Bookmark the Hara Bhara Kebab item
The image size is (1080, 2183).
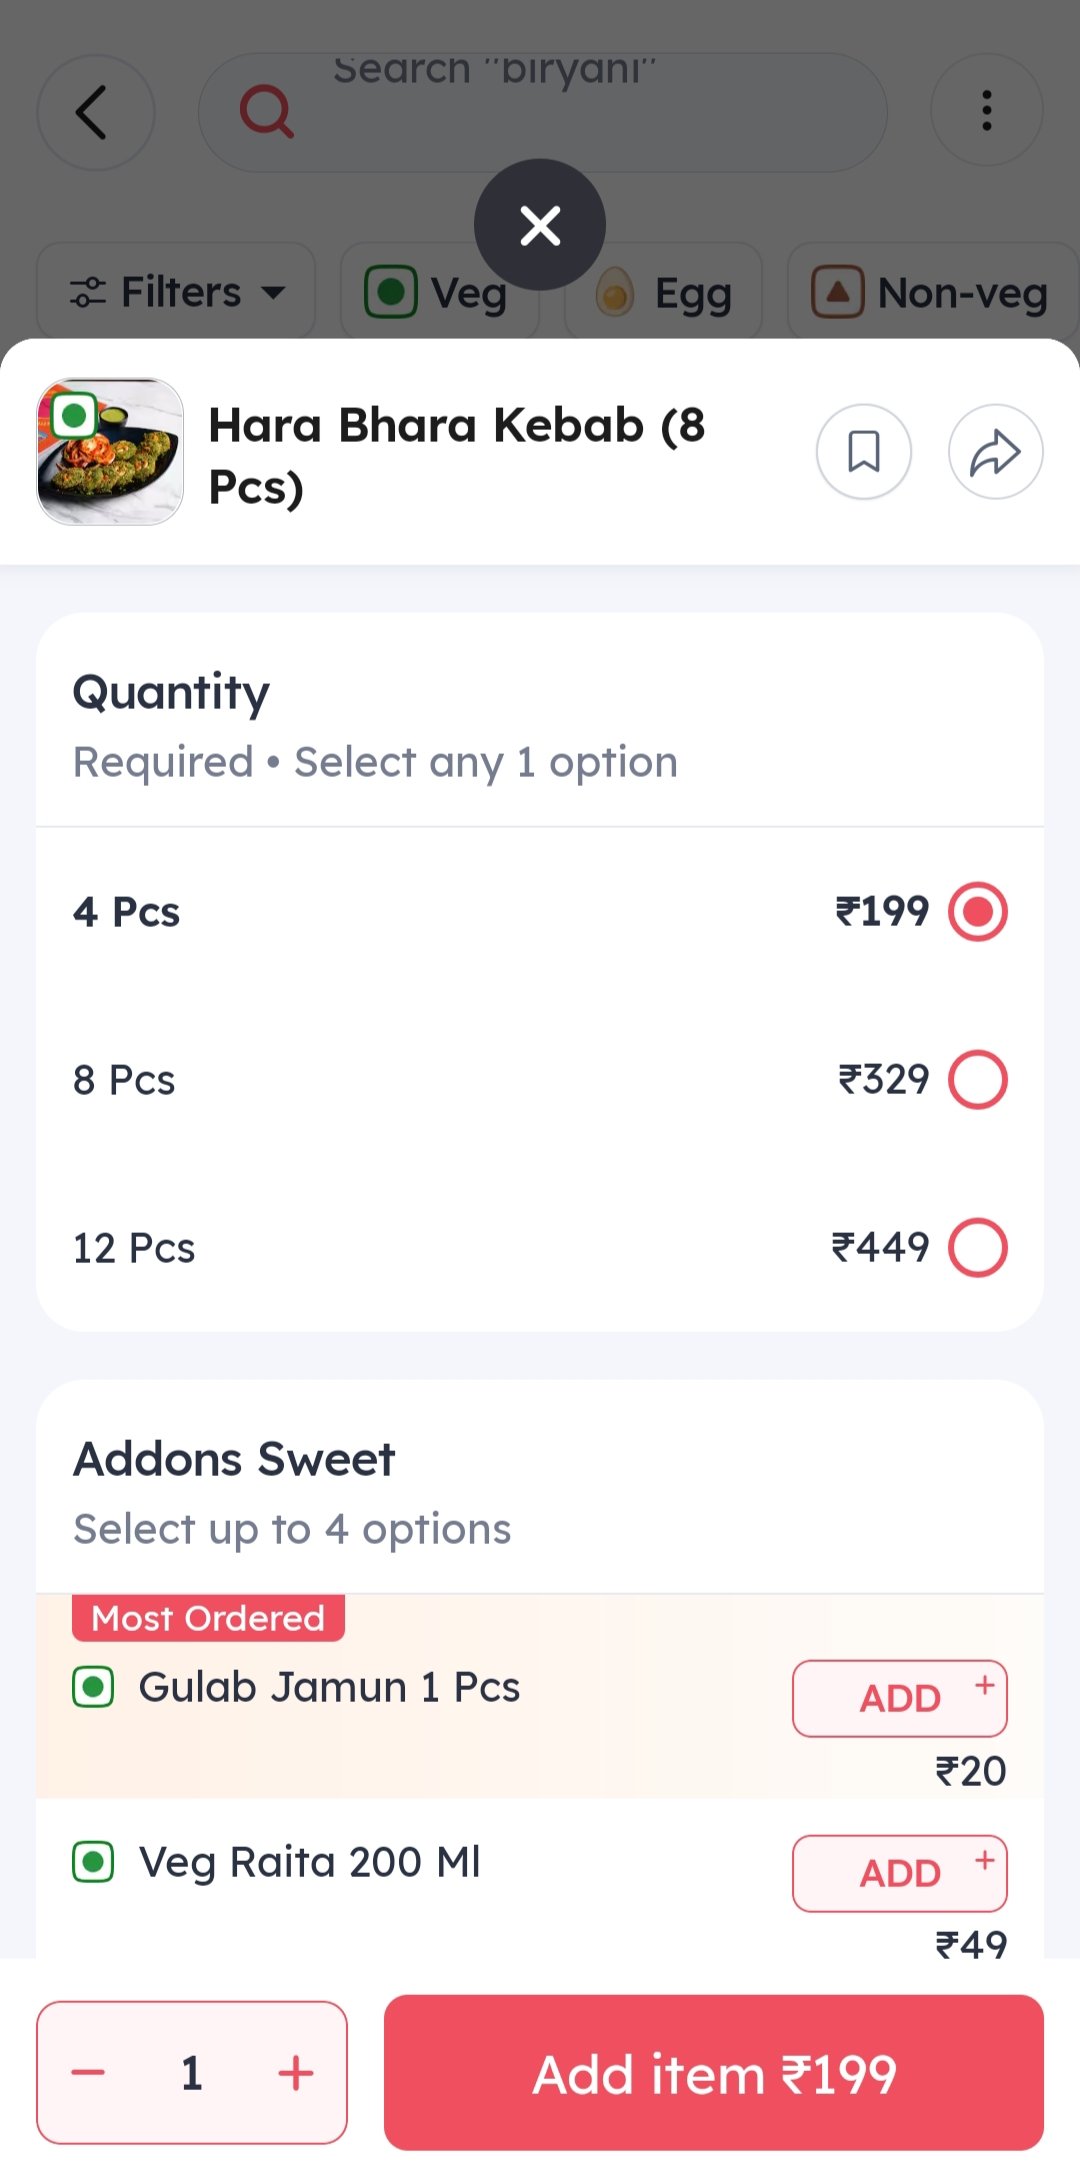tap(863, 452)
